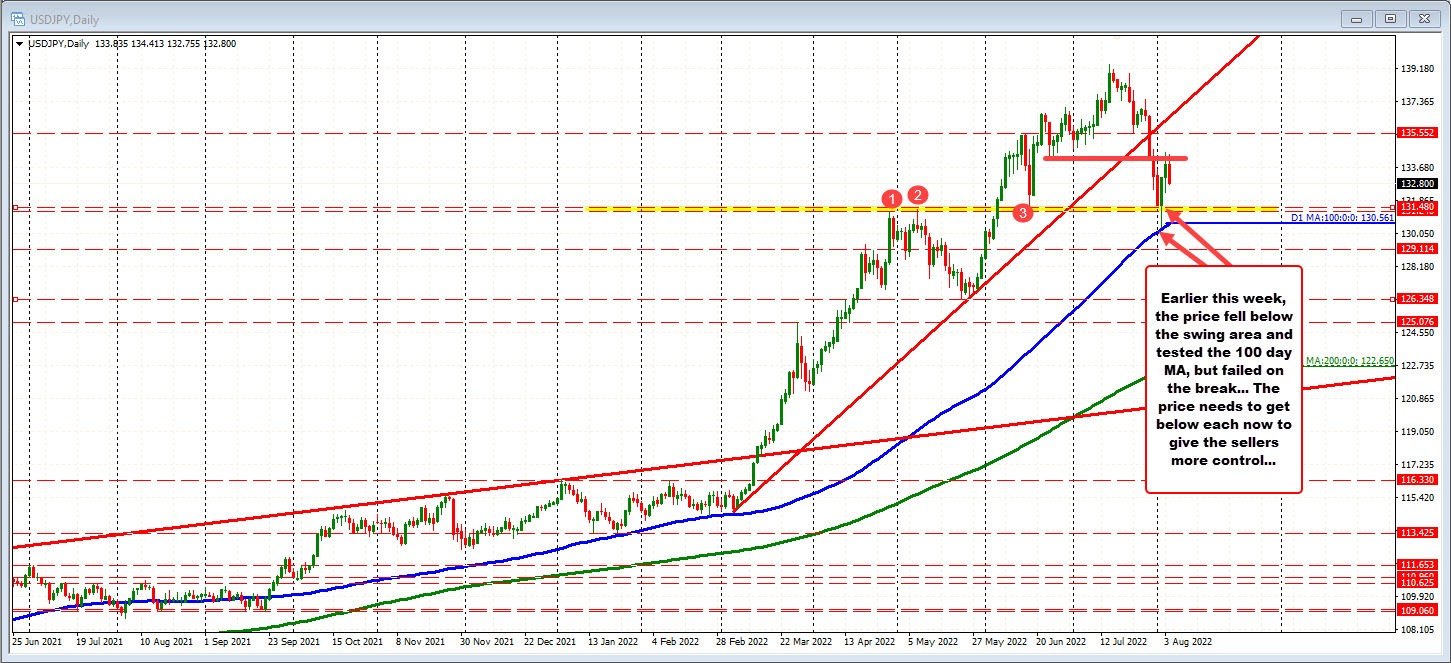
Task: Click the 19 Jul 2021 date label
Action: pos(98,640)
